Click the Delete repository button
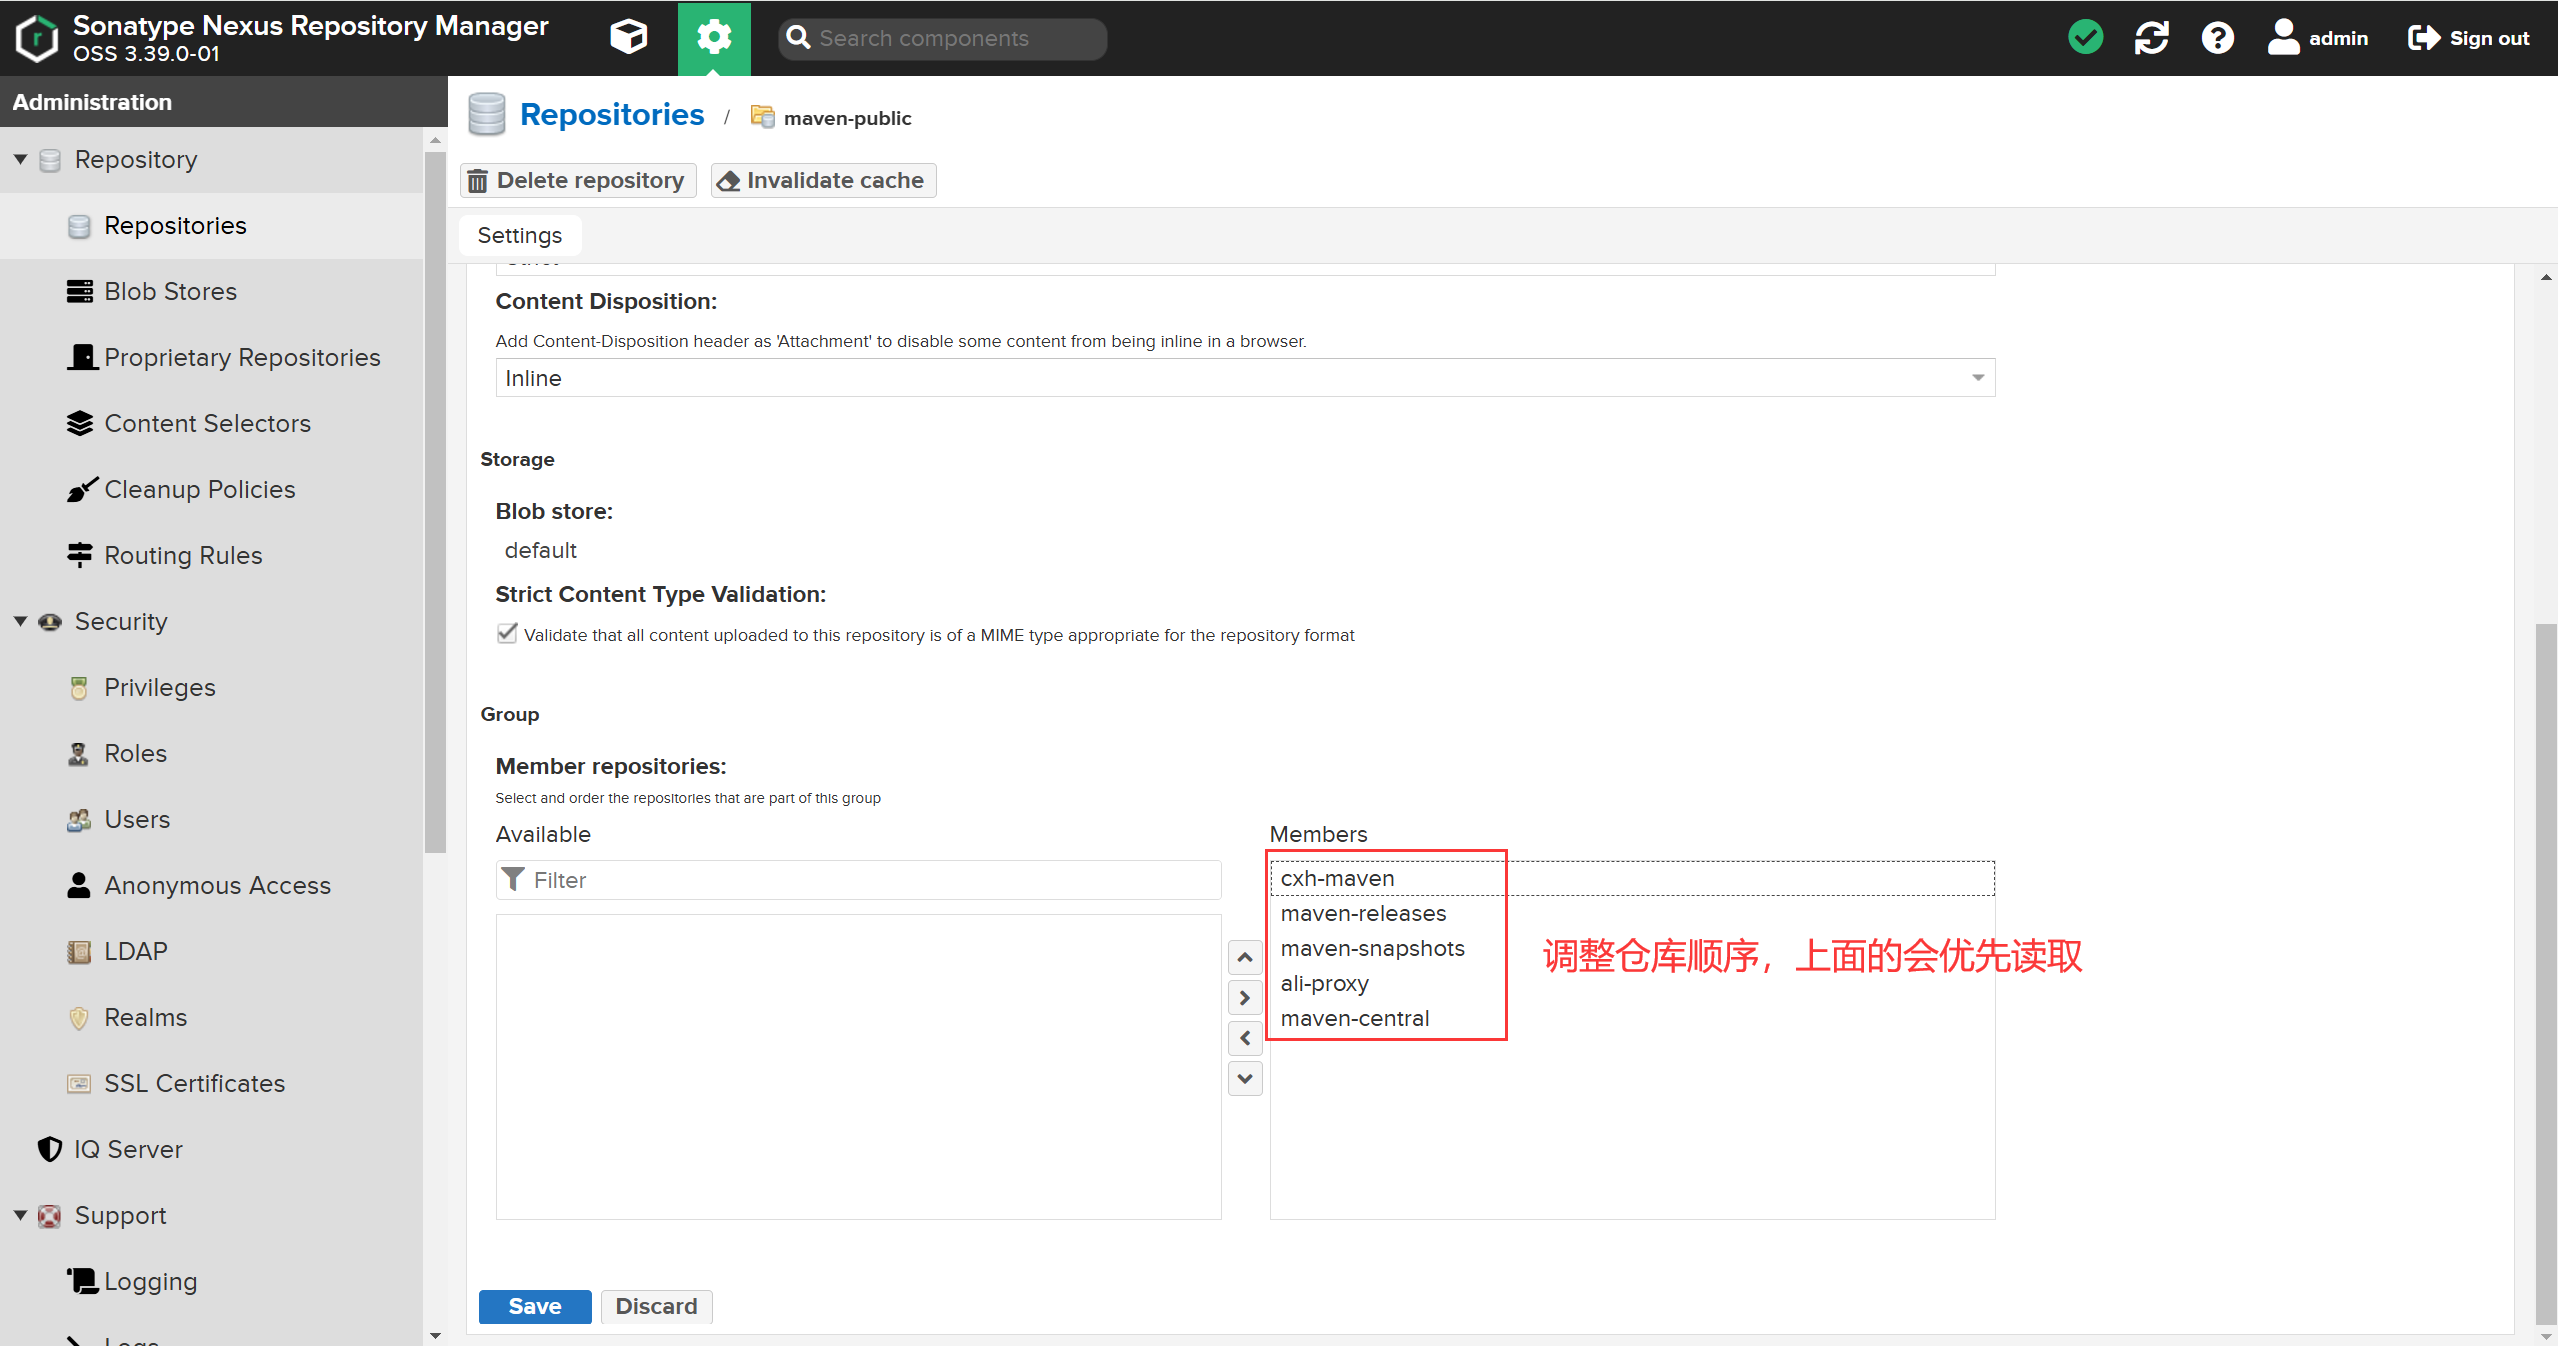This screenshot has height=1346, width=2558. click(x=578, y=180)
